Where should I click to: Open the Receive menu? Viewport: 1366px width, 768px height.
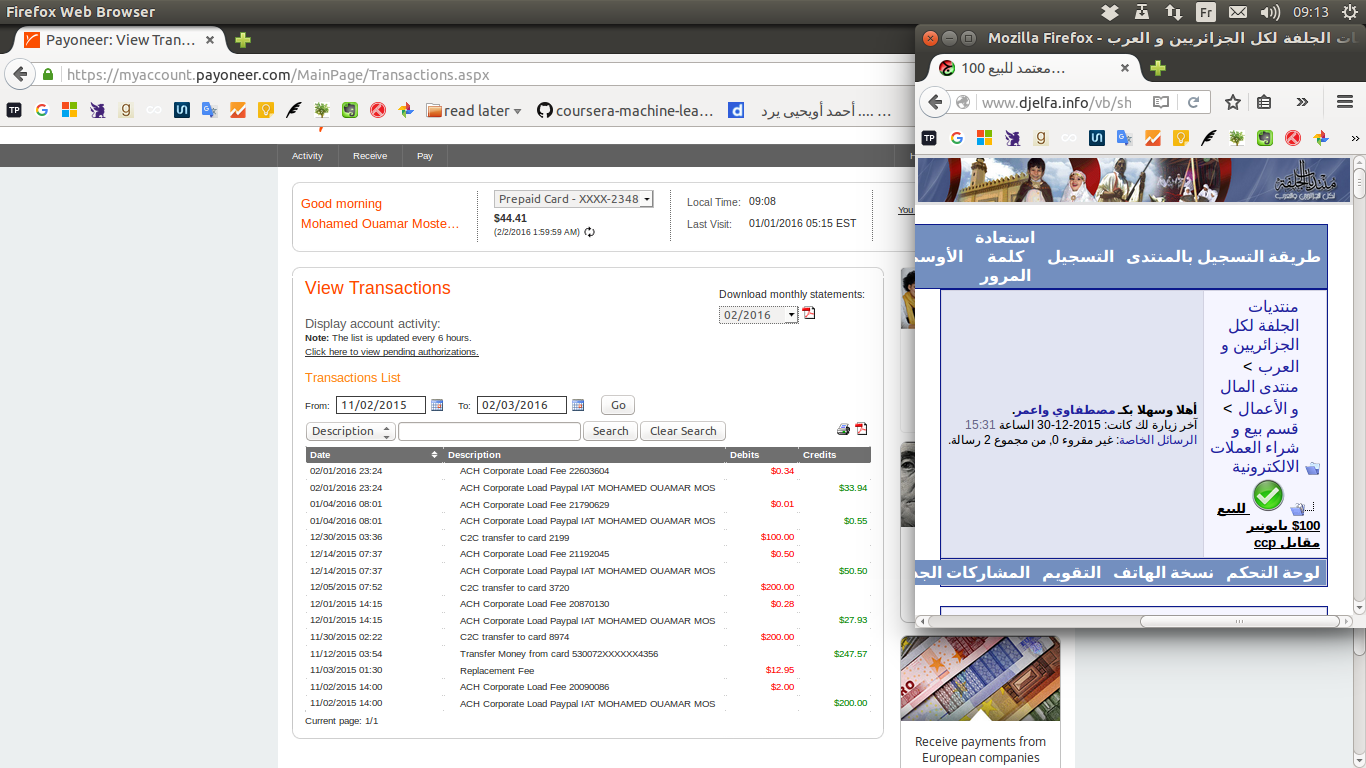(370, 156)
